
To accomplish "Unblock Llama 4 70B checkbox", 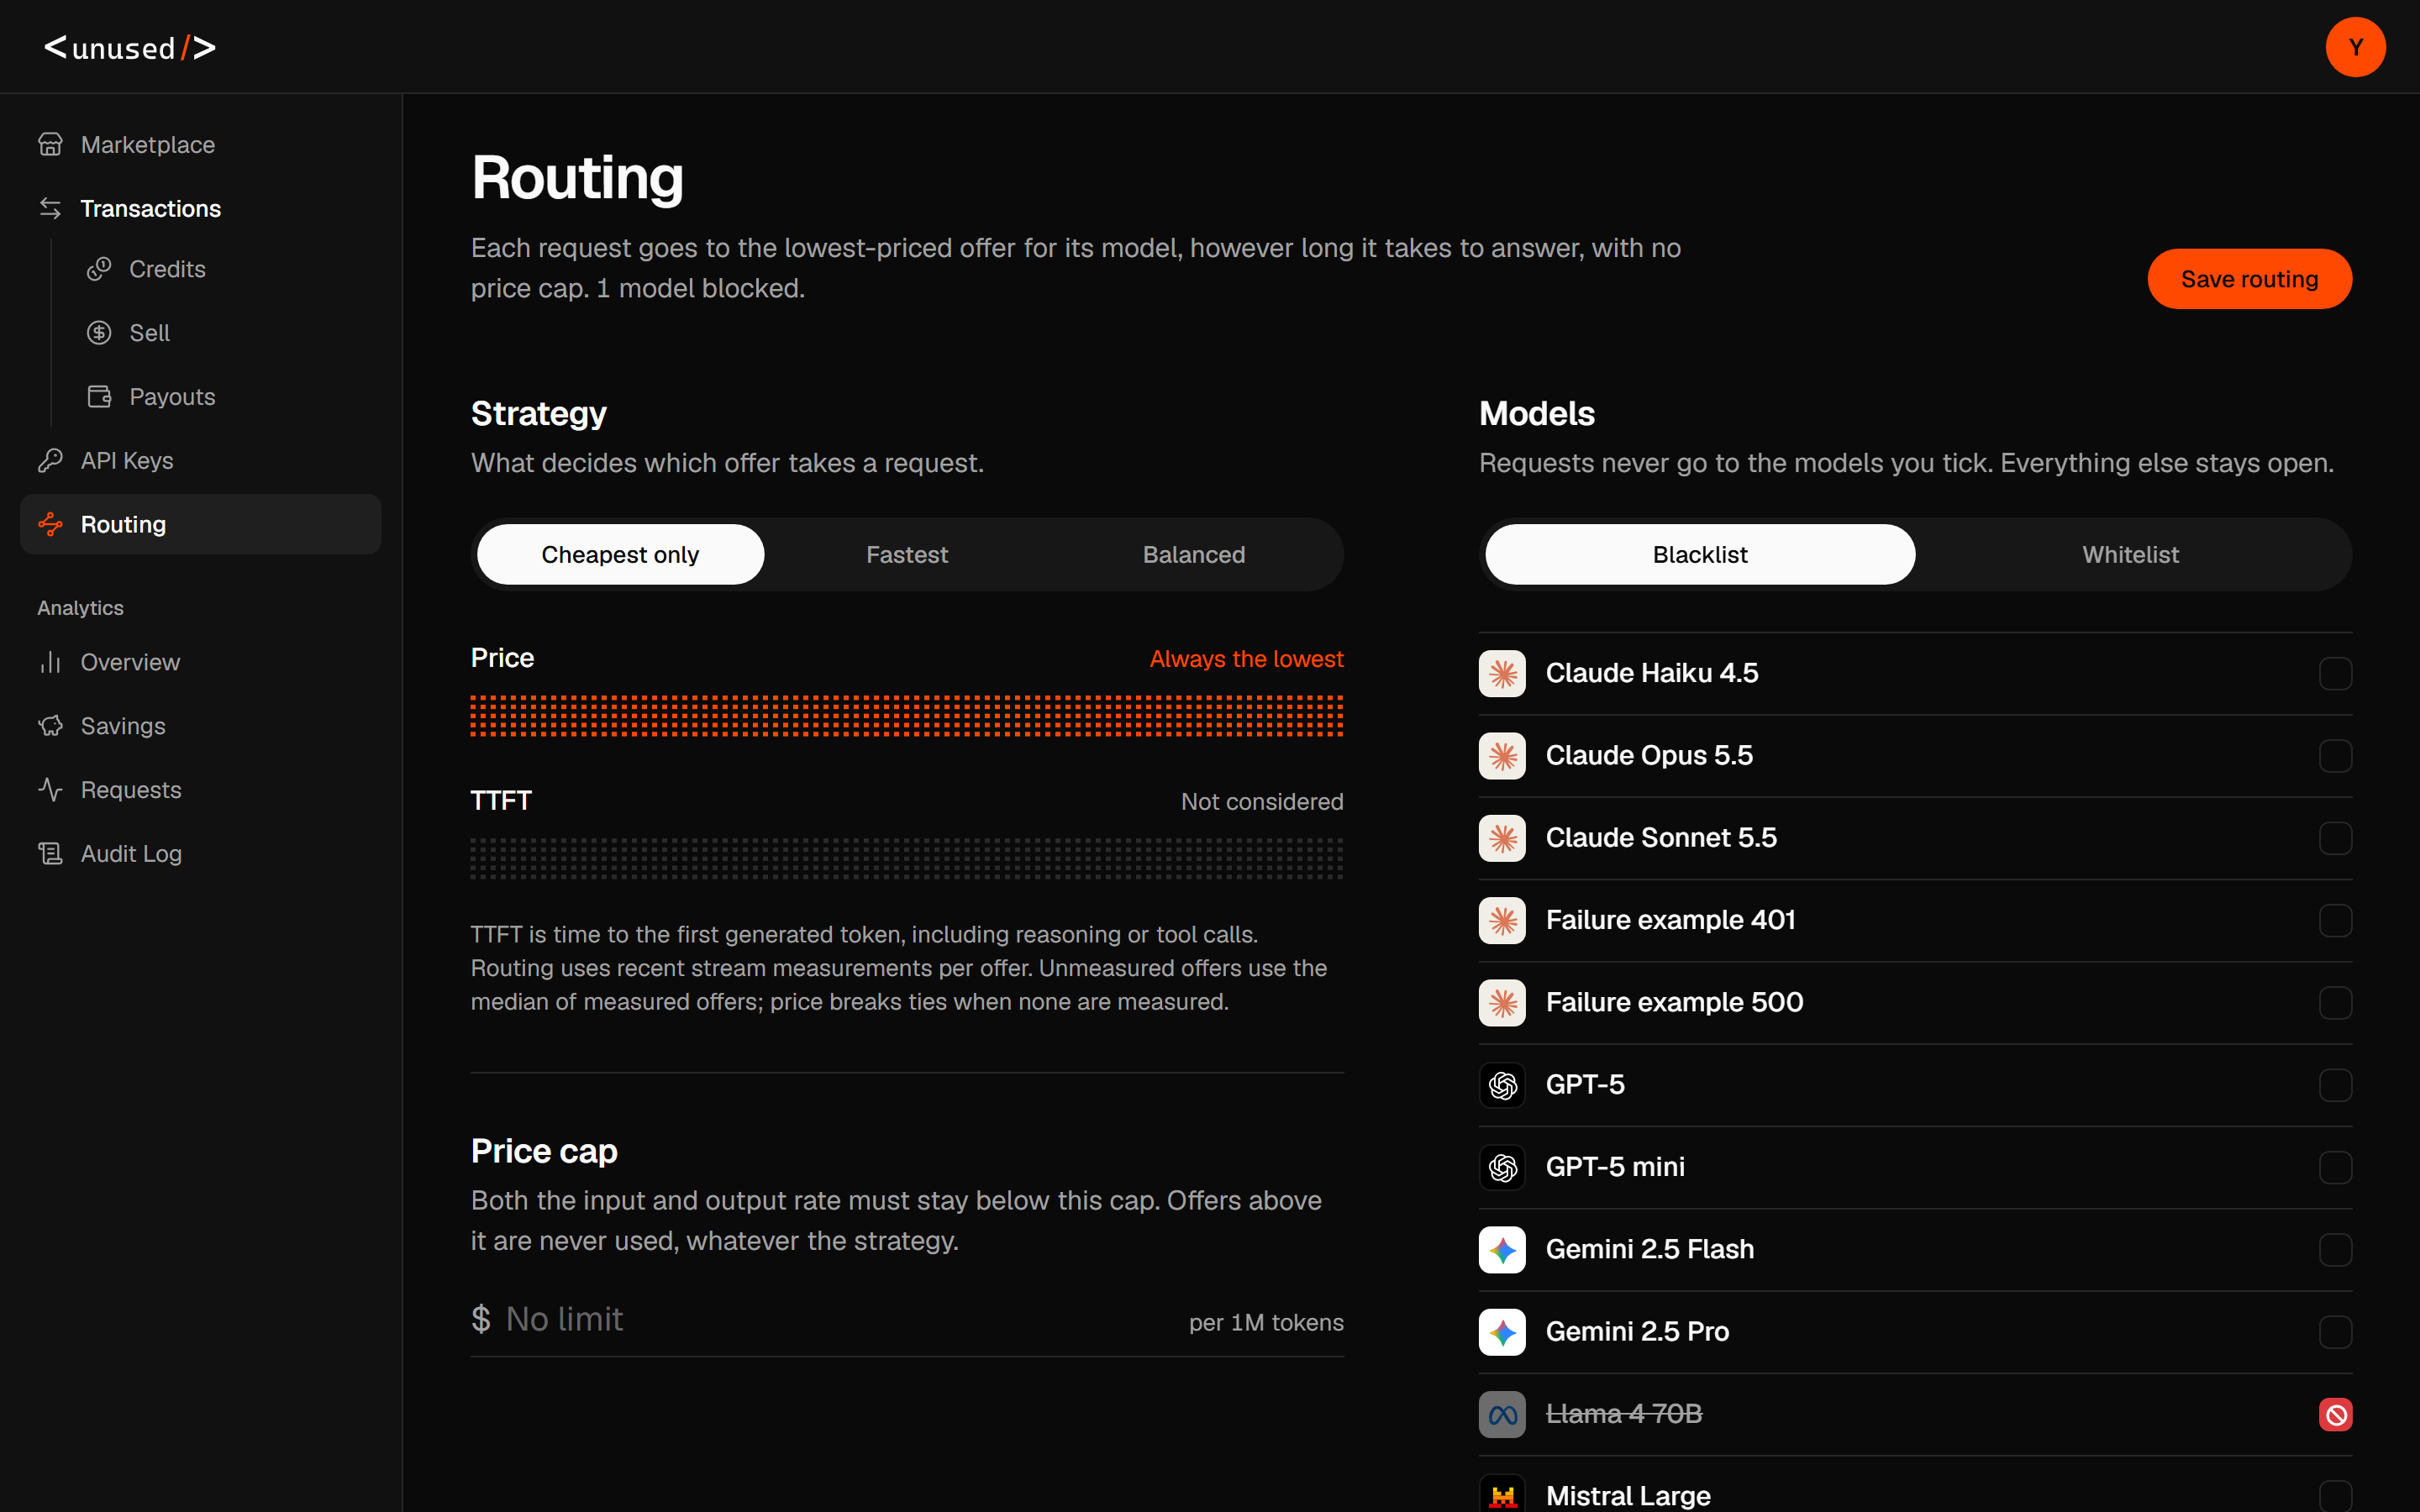I will click(2335, 1414).
